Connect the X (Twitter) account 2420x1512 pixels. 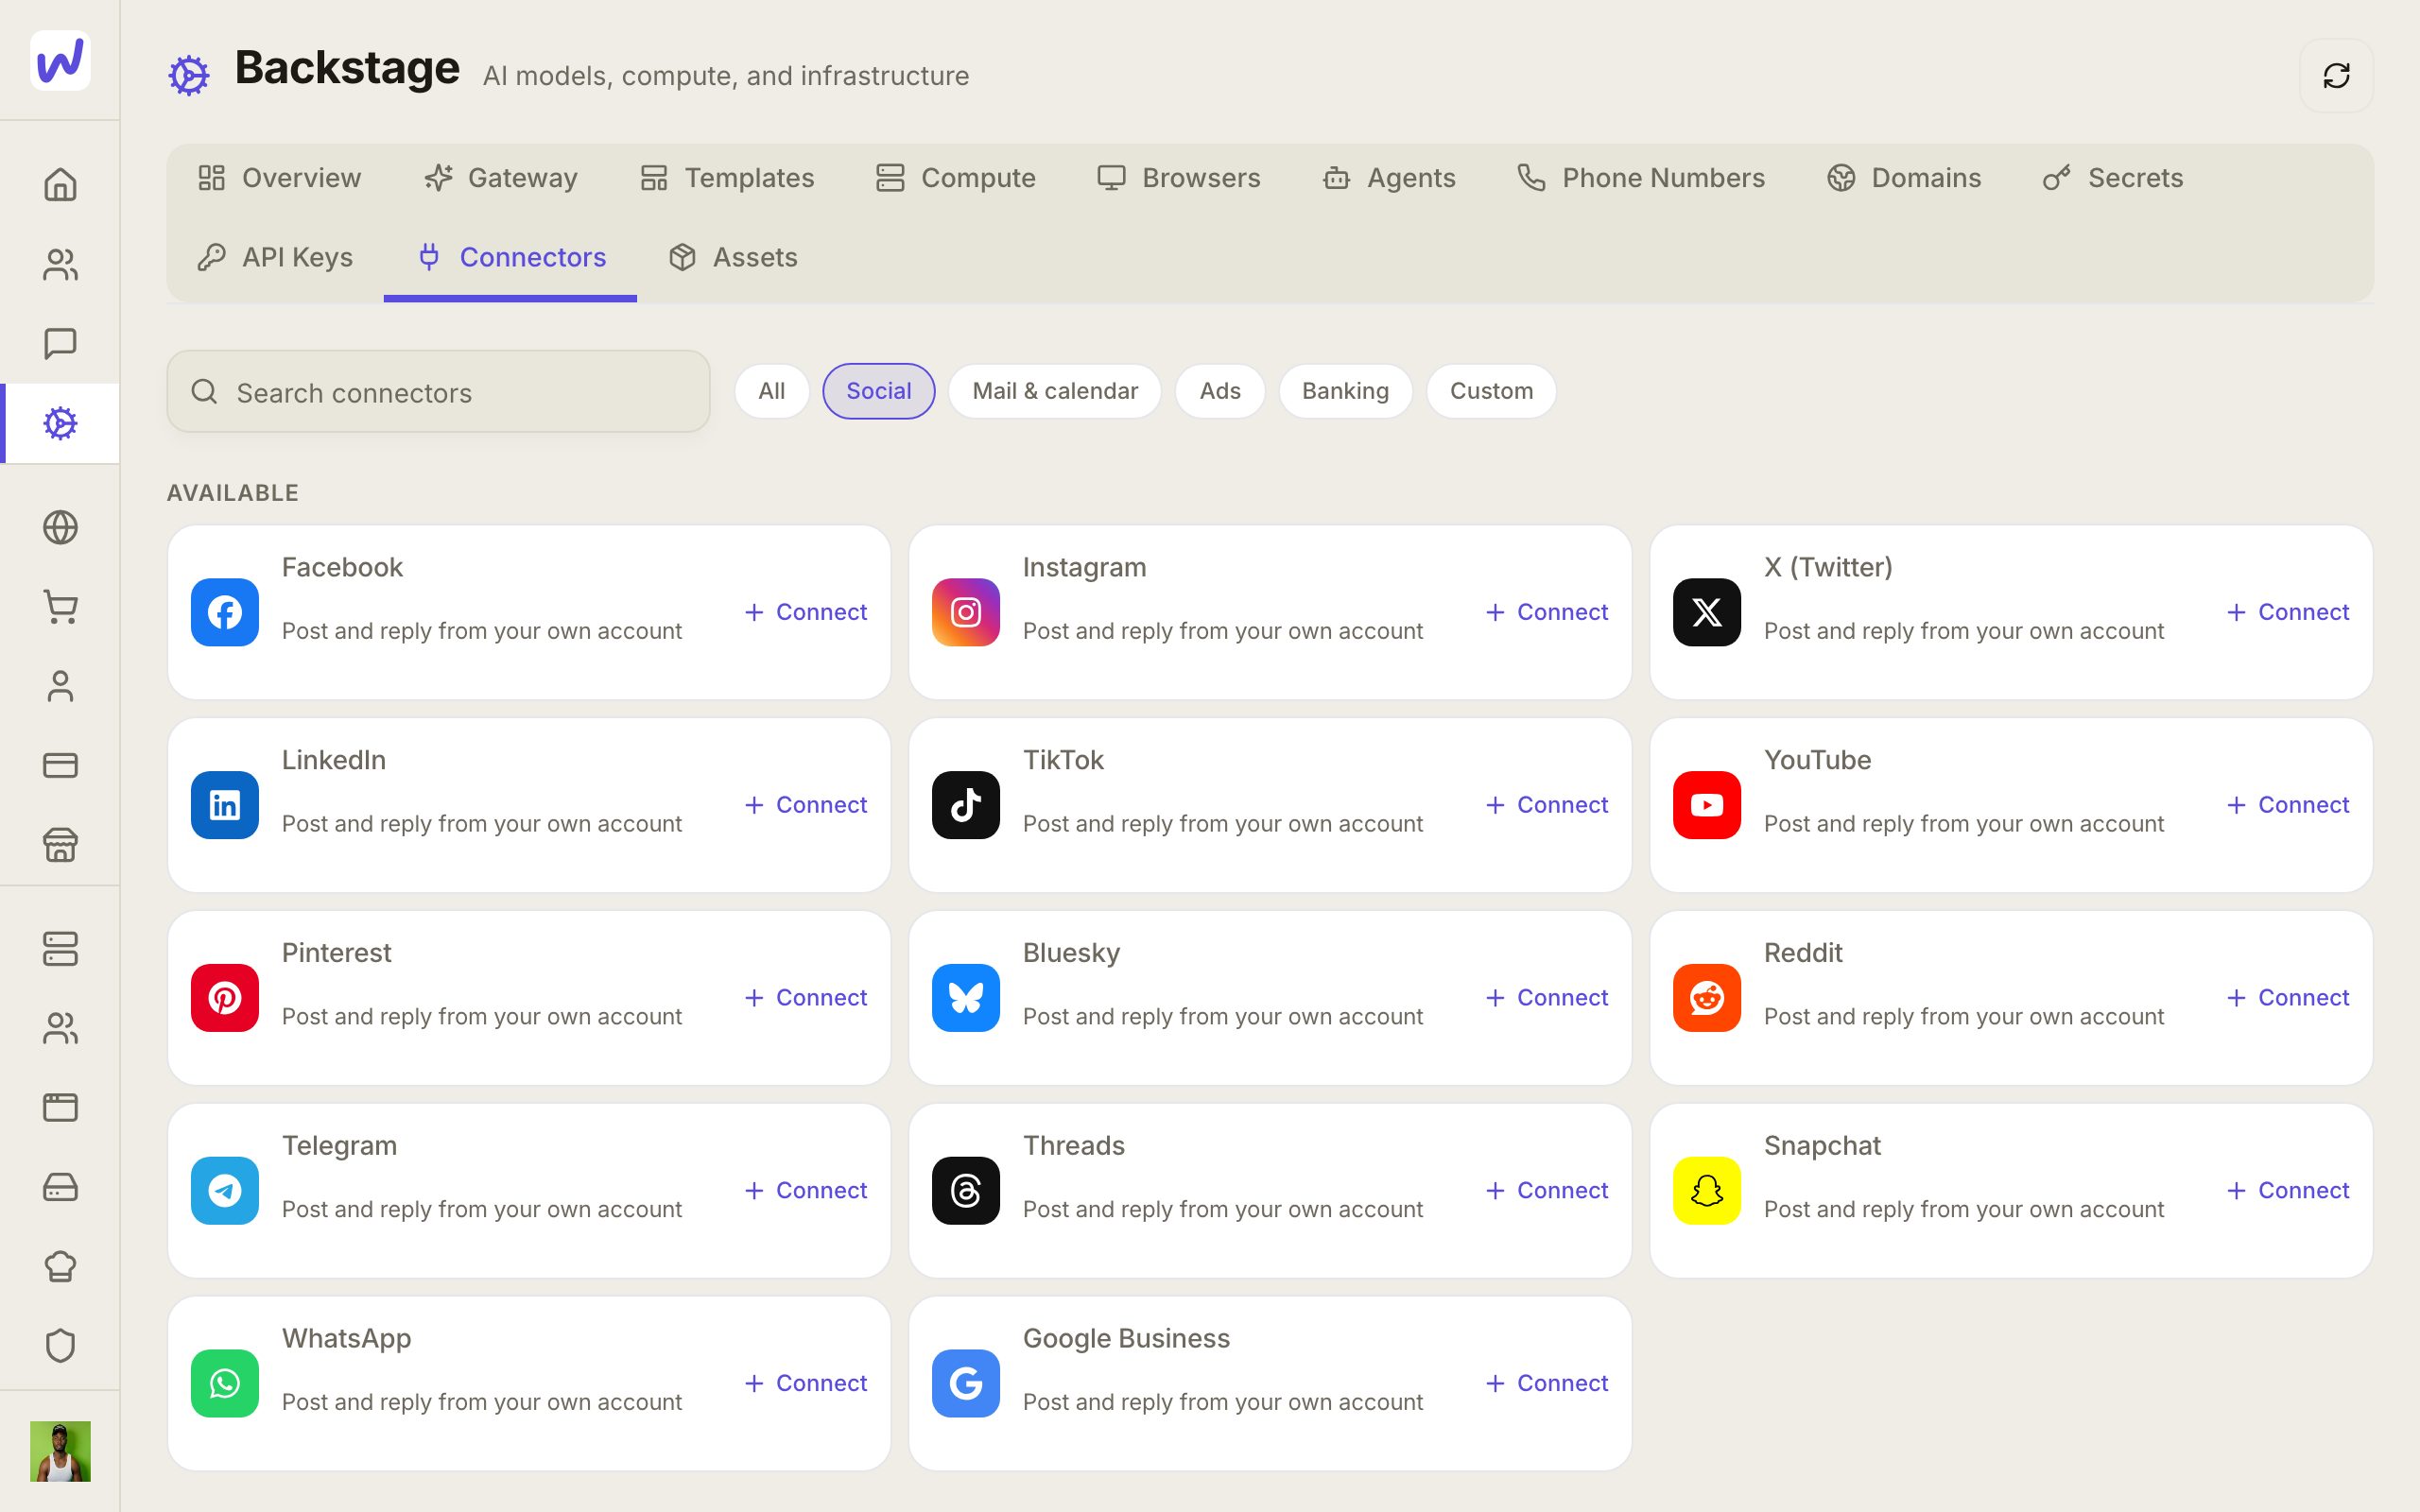pos(2288,612)
